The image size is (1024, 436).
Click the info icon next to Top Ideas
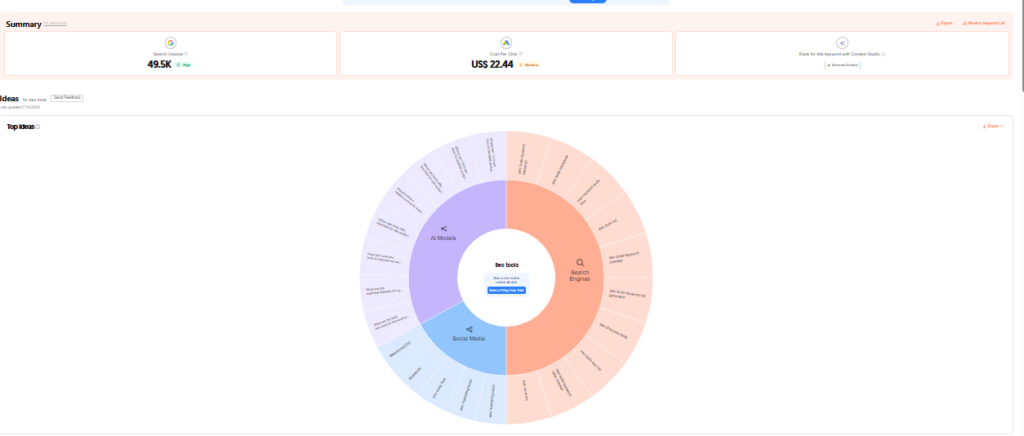pos(37,127)
